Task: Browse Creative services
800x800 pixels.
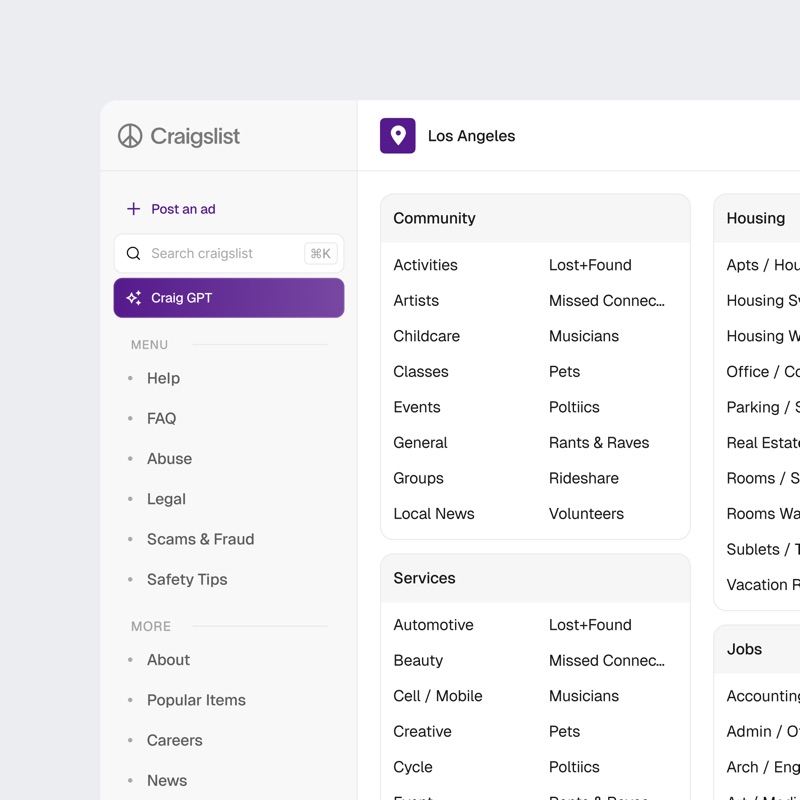Action: click(422, 732)
